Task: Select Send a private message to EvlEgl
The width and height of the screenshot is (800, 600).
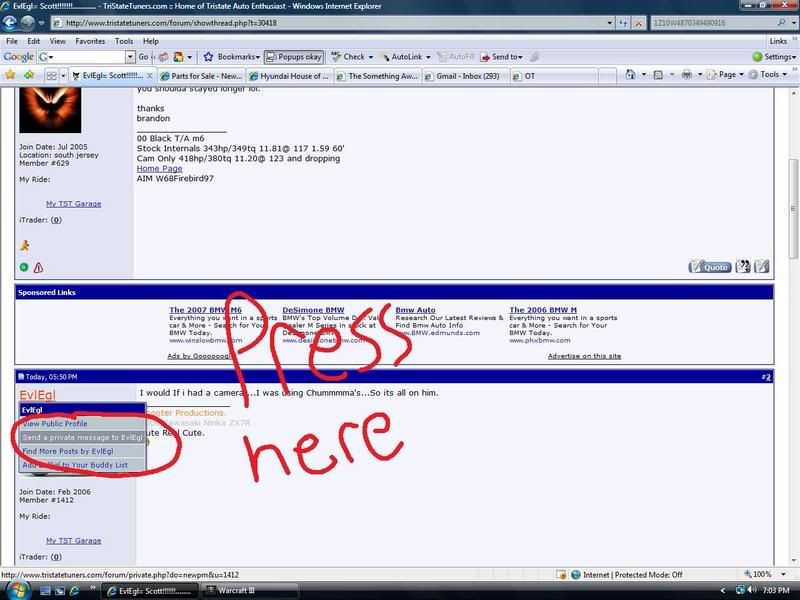Action: coord(82,437)
